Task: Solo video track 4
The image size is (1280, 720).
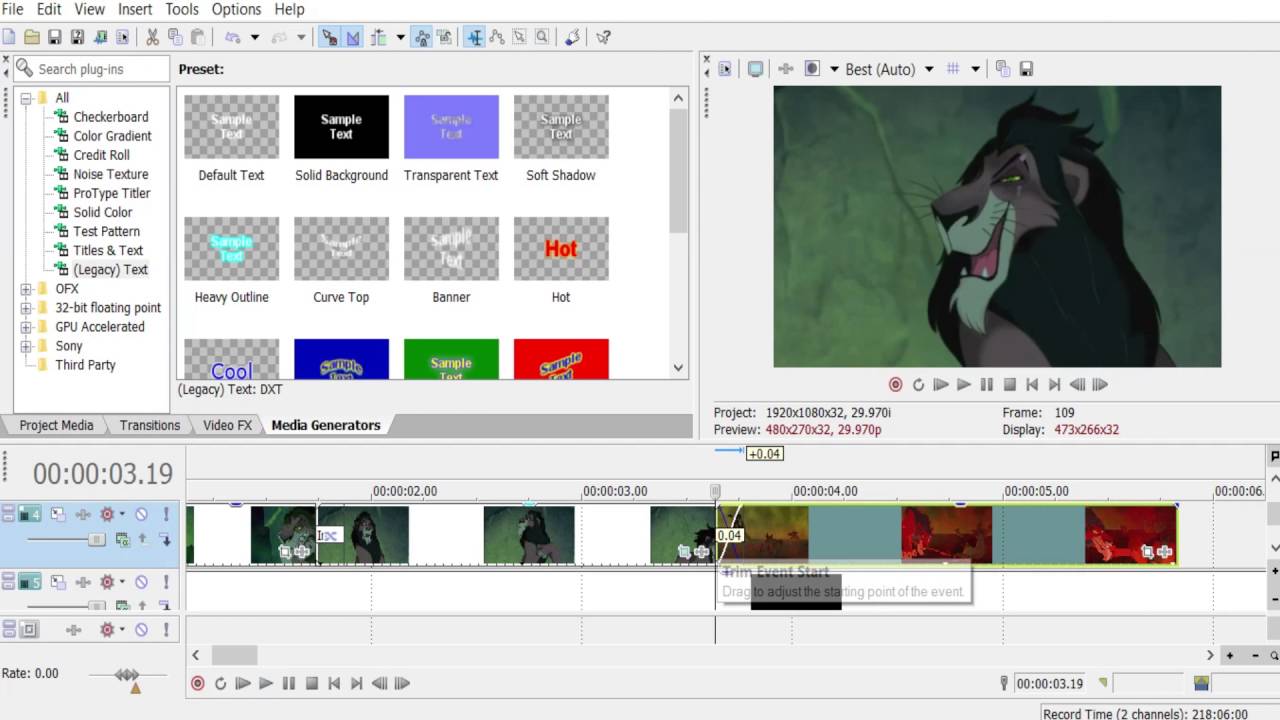Action: (x=164, y=514)
